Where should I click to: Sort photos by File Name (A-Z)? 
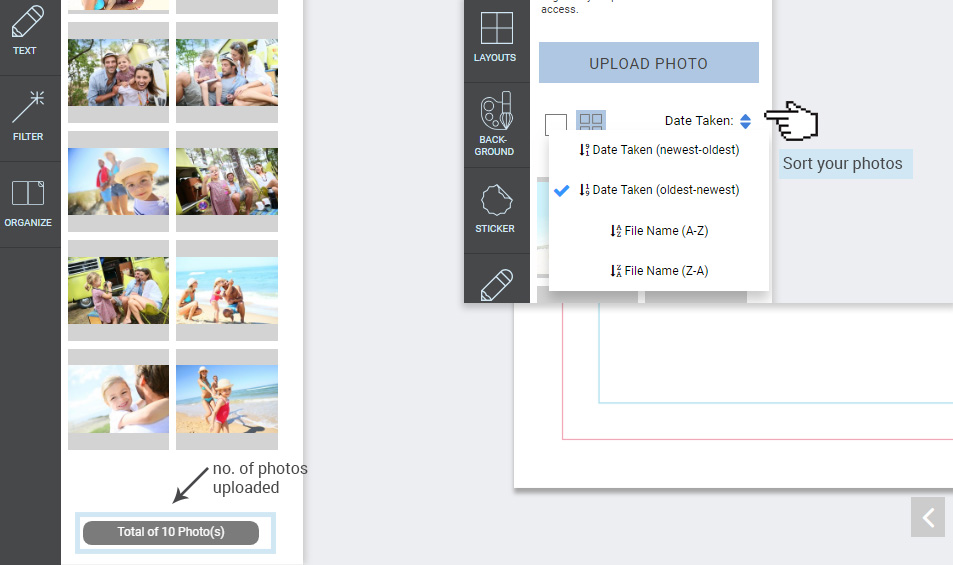pos(659,231)
